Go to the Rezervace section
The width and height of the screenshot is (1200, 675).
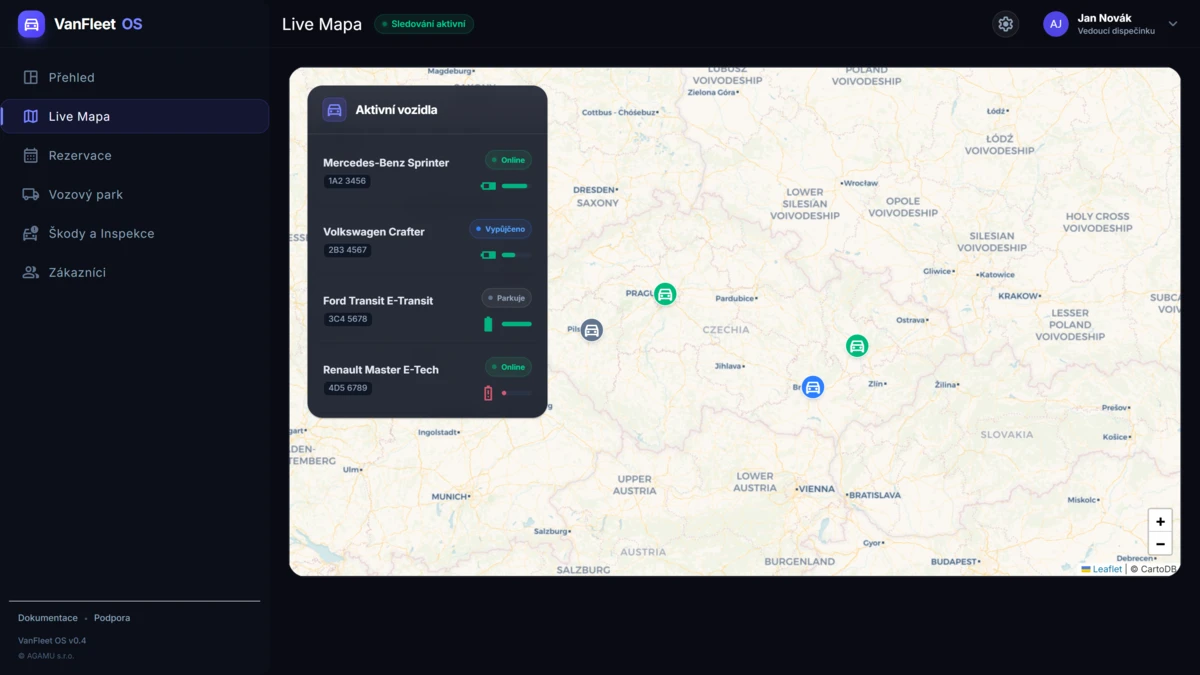click(80, 155)
